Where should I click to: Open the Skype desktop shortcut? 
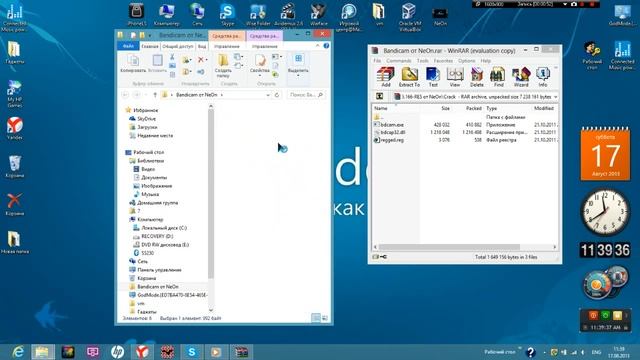[227, 15]
